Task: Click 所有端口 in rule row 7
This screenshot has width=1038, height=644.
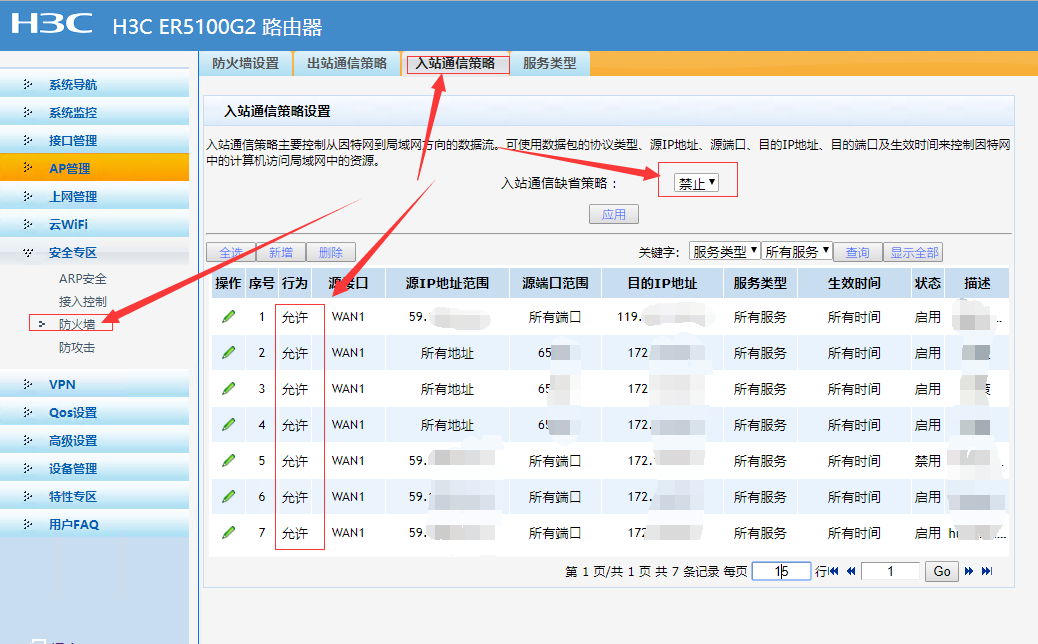Action: click(x=555, y=532)
